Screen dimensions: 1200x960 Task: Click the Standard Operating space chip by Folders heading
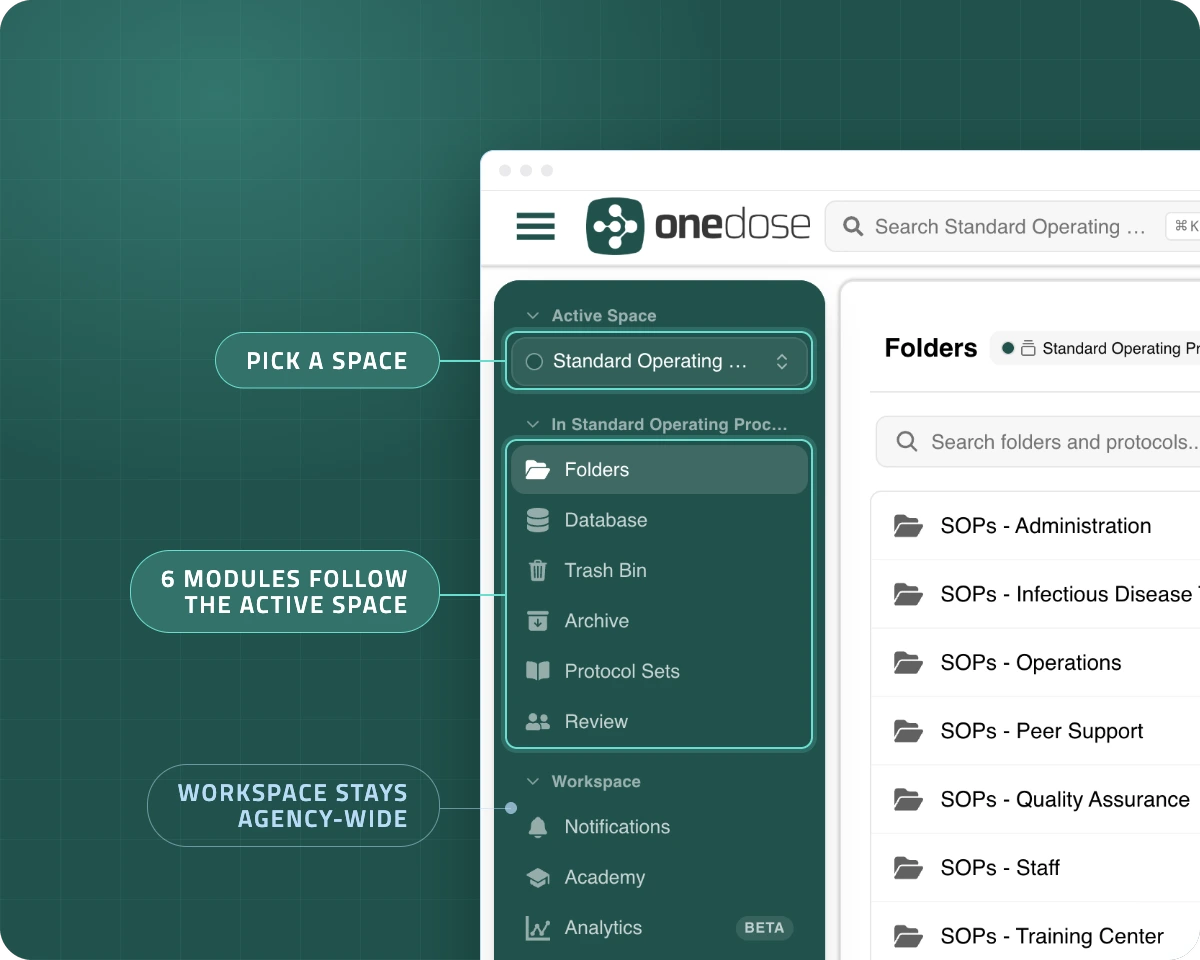click(1097, 348)
